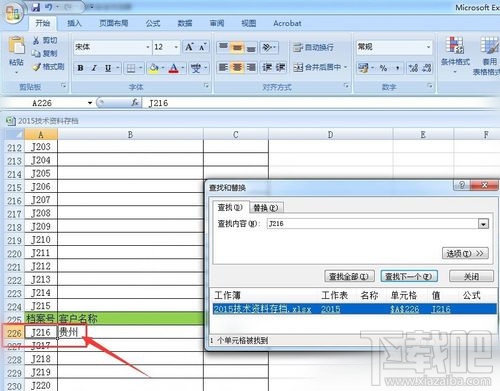Switch to the 插入 (Insert) ribbon tab
500x391 pixels.
[x=74, y=23]
